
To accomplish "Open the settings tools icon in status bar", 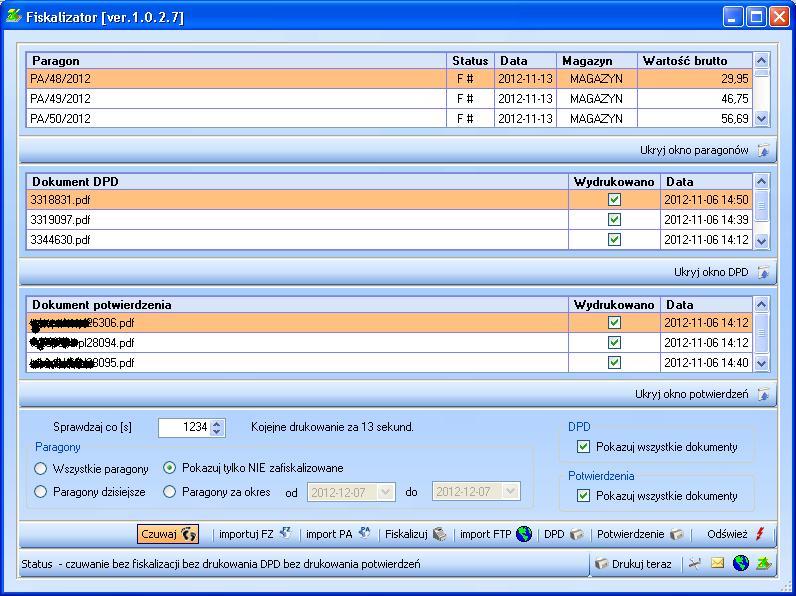I will (x=694, y=564).
